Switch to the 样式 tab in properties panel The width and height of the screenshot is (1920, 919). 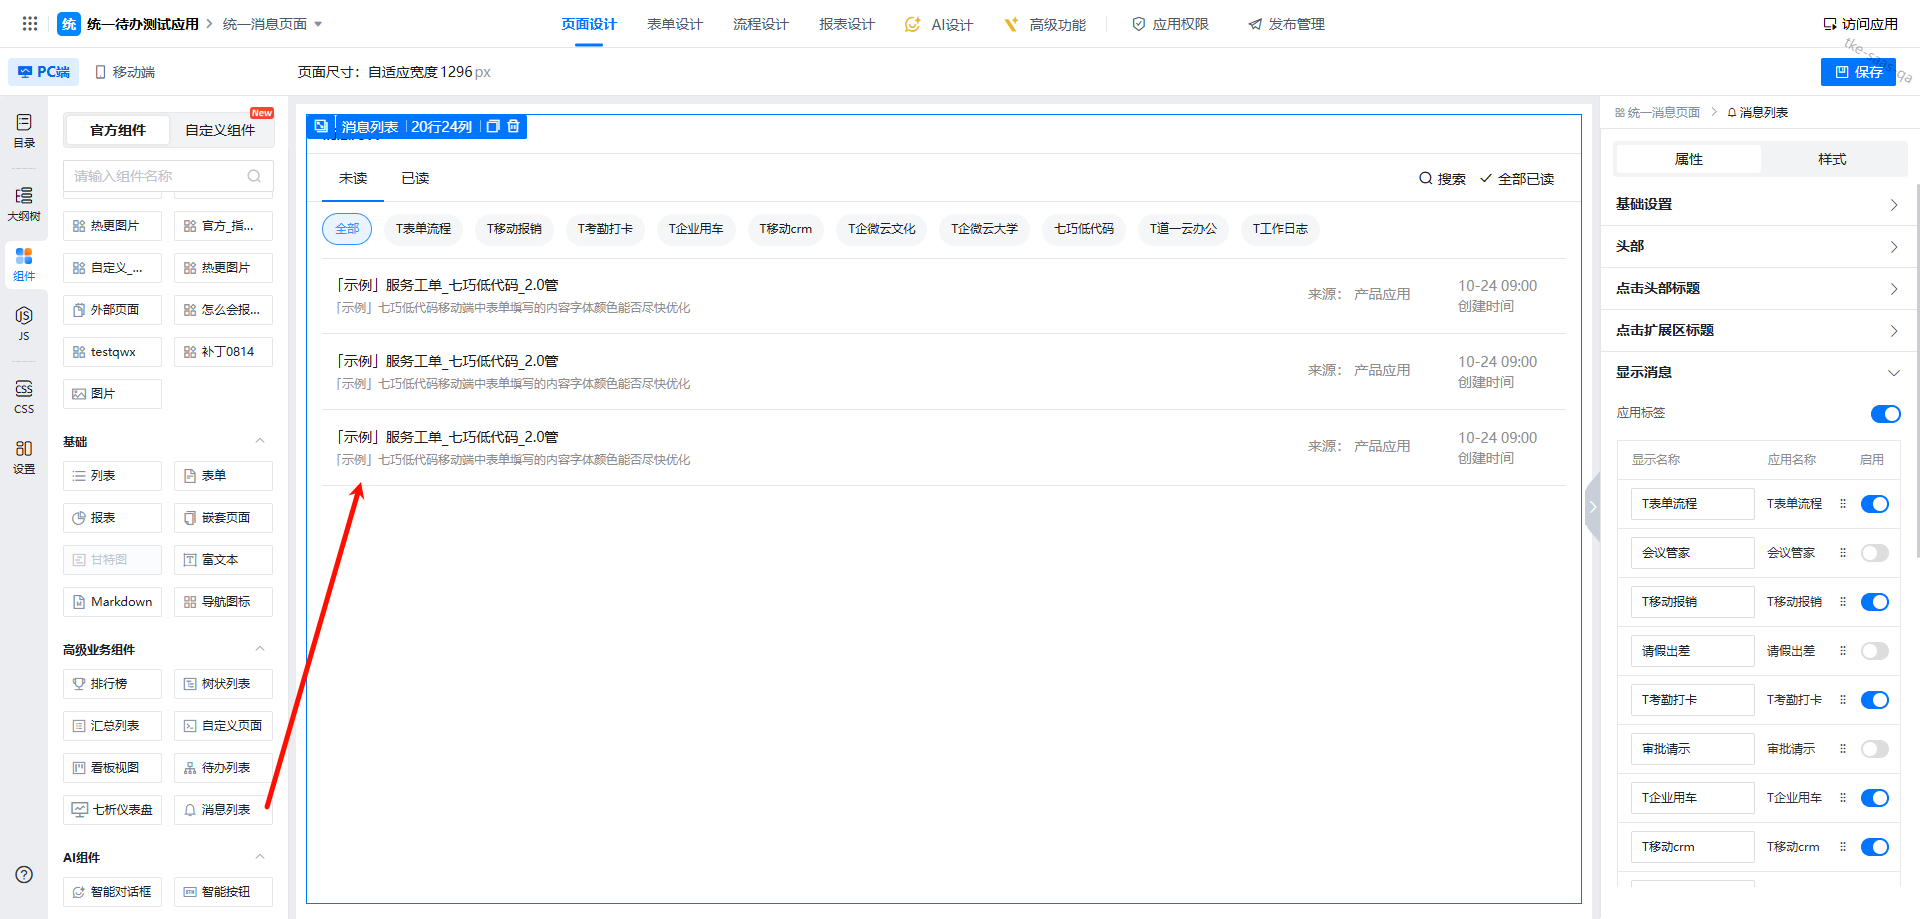point(1832,159)
